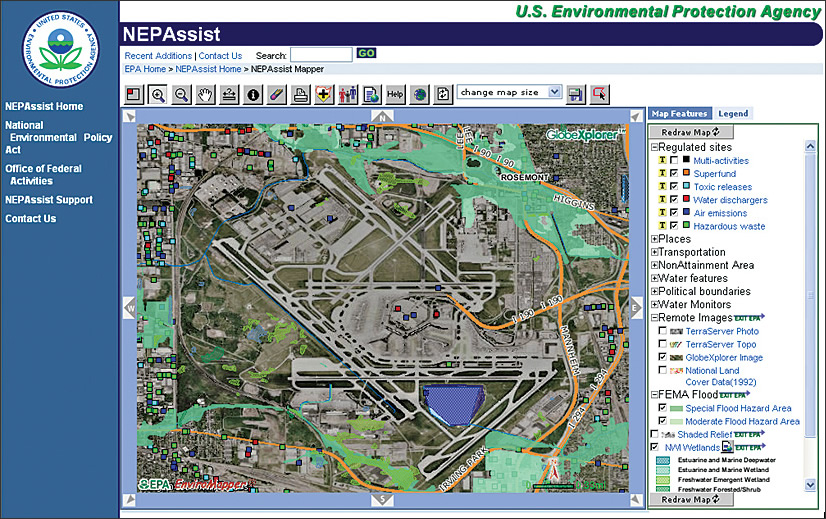Click the globe full-extent icon
826x519 pixels.
pos(419,95)
